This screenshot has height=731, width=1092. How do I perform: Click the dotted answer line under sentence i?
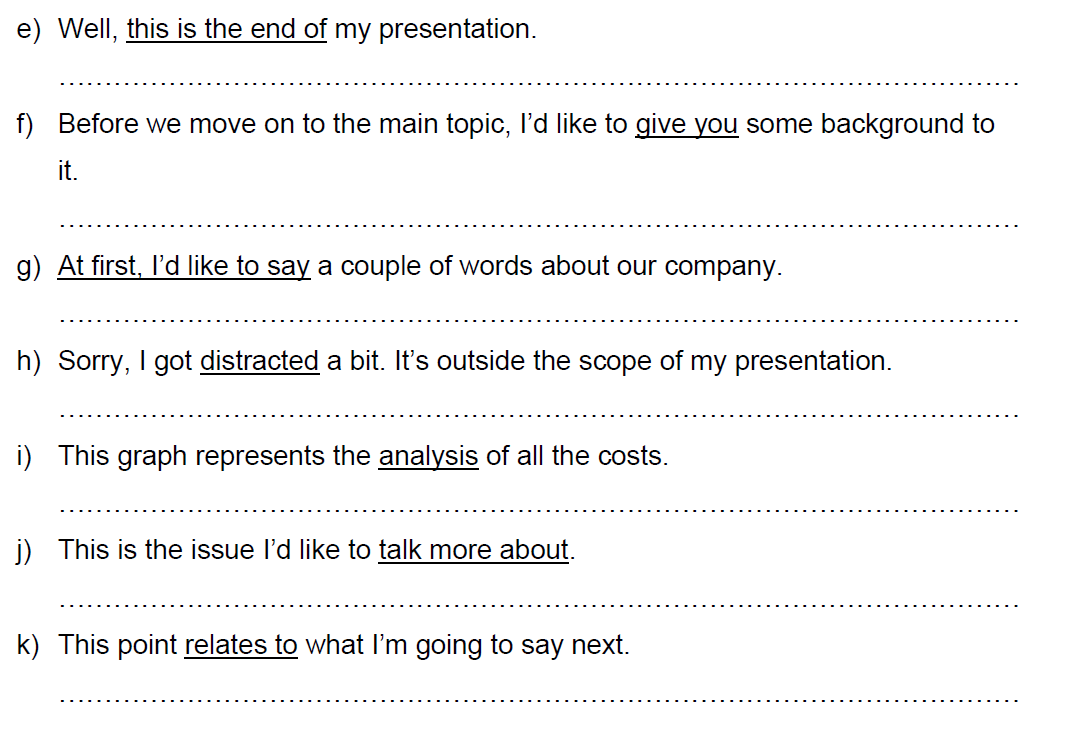(540, 510)
